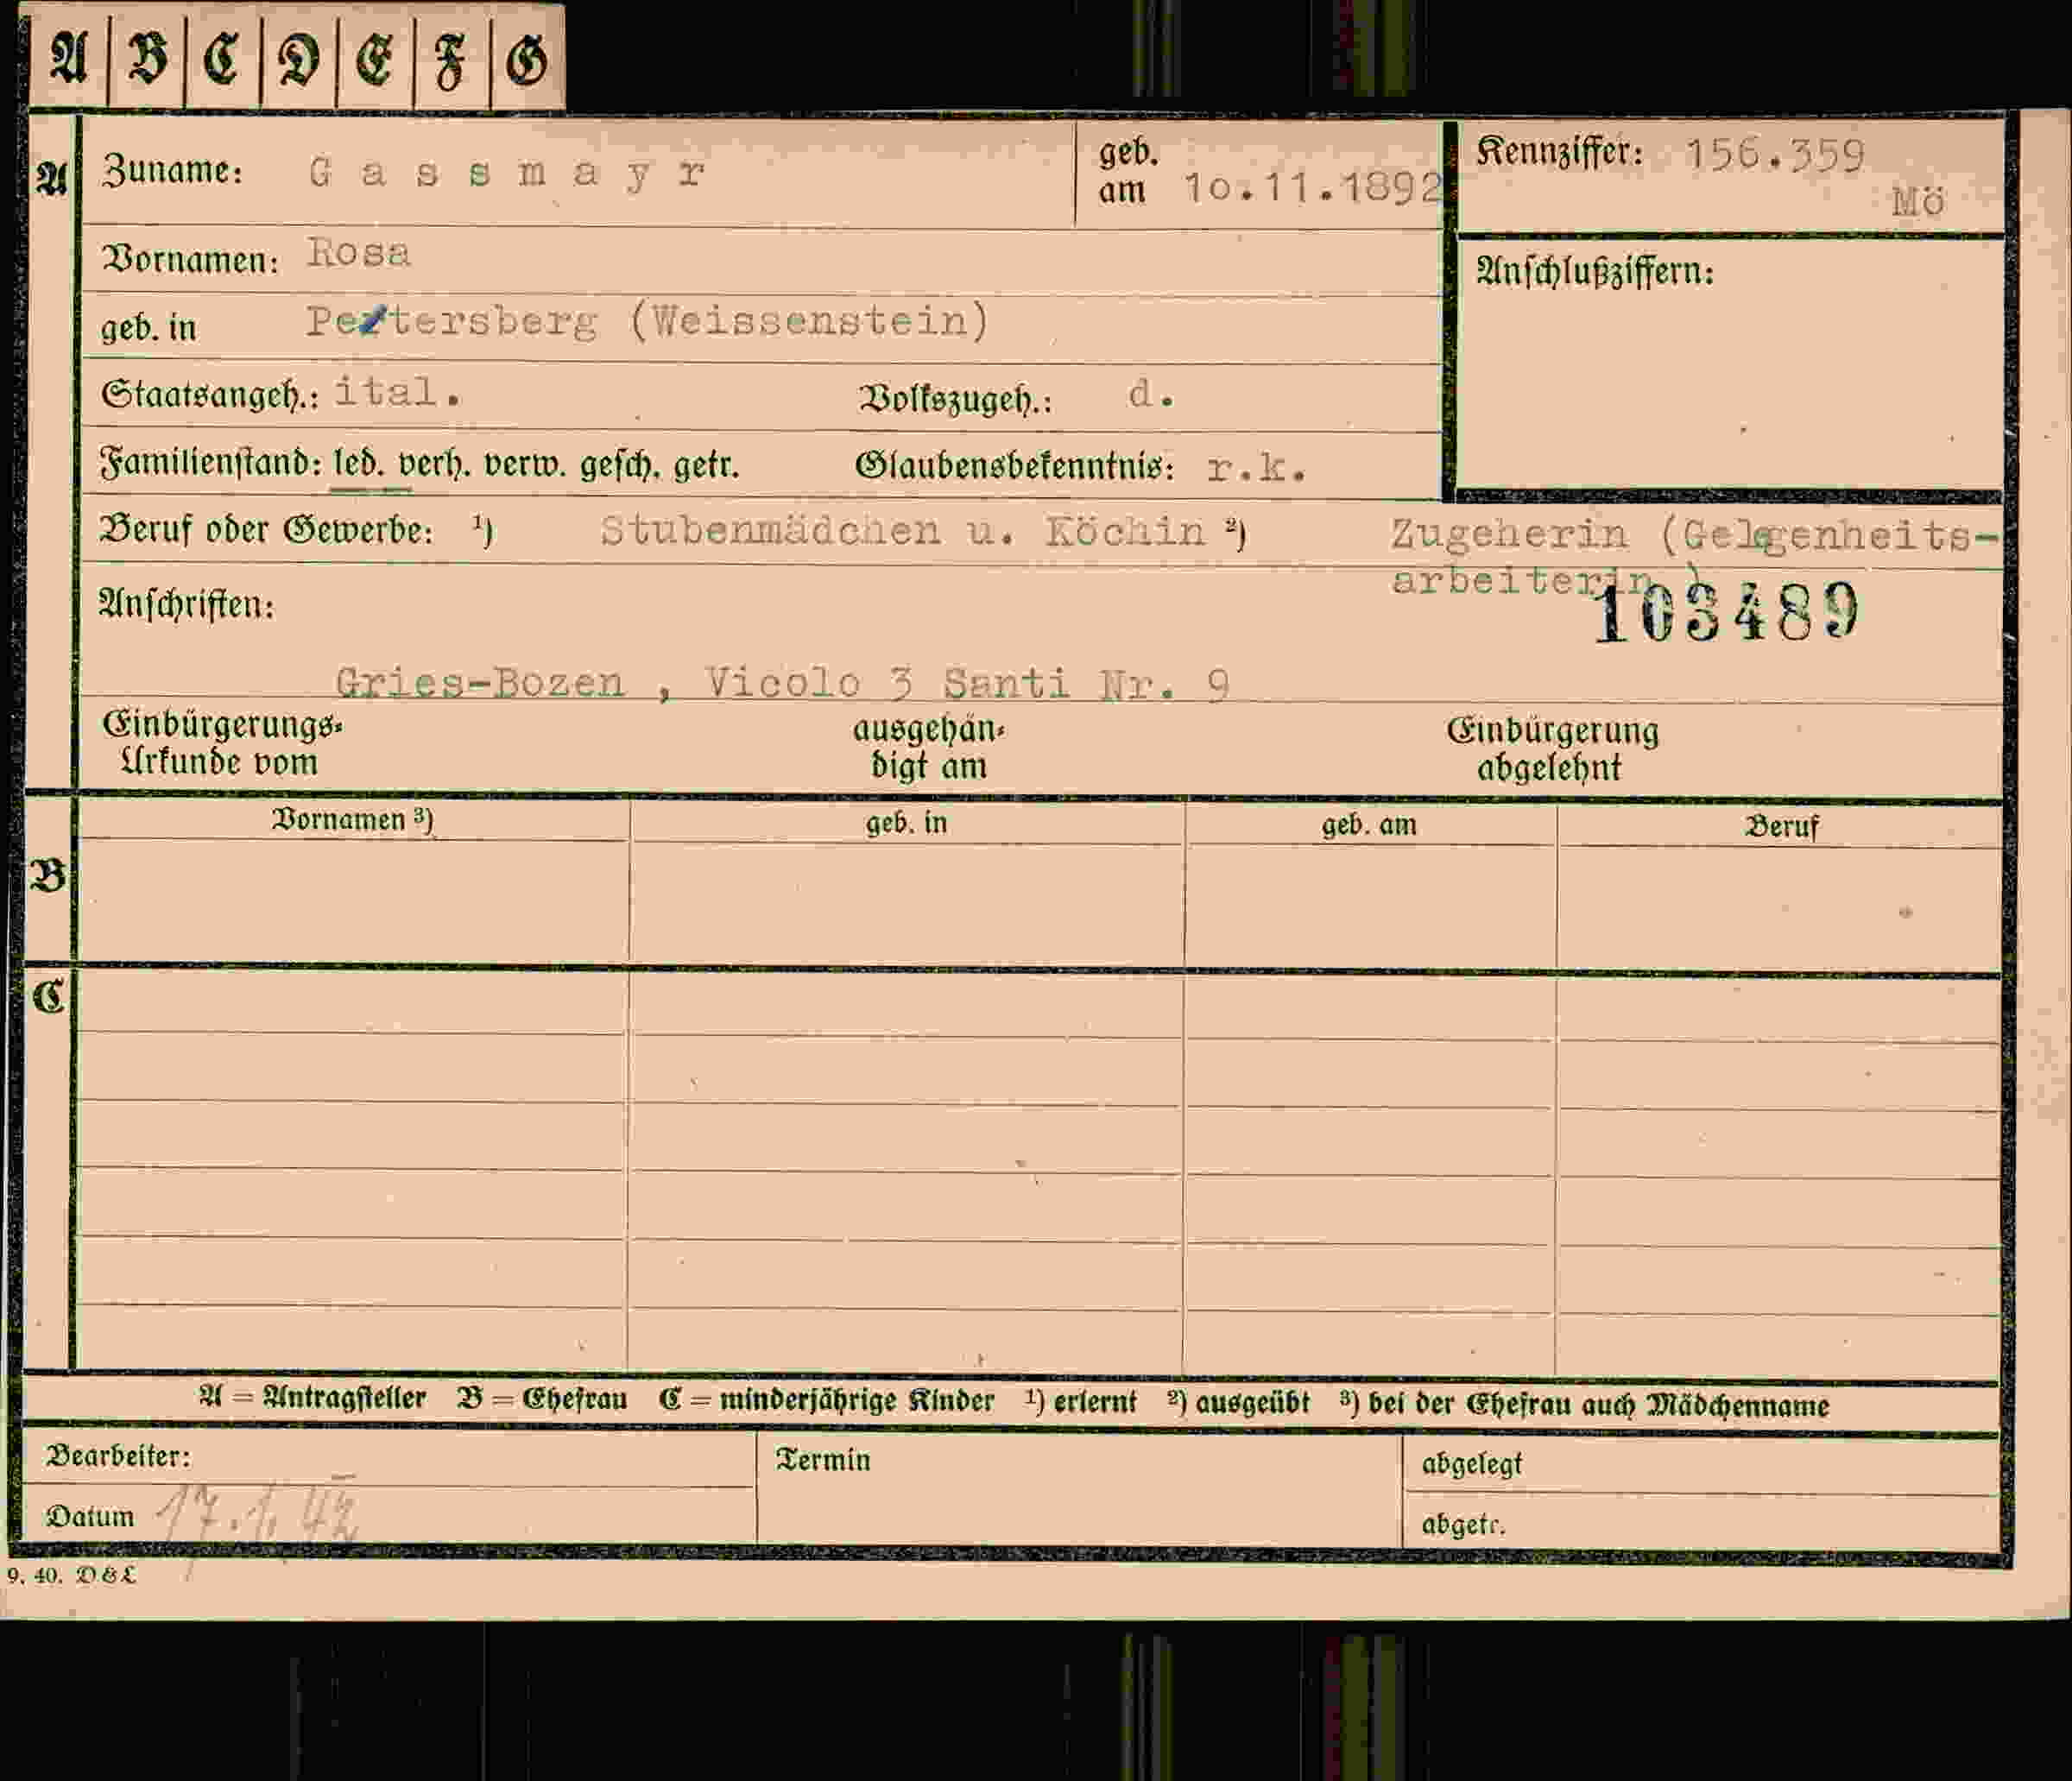Viewport: 2072px width, 1781px height.
Task: Click the 'getr.' marital status option
Action: pos(706,466)
